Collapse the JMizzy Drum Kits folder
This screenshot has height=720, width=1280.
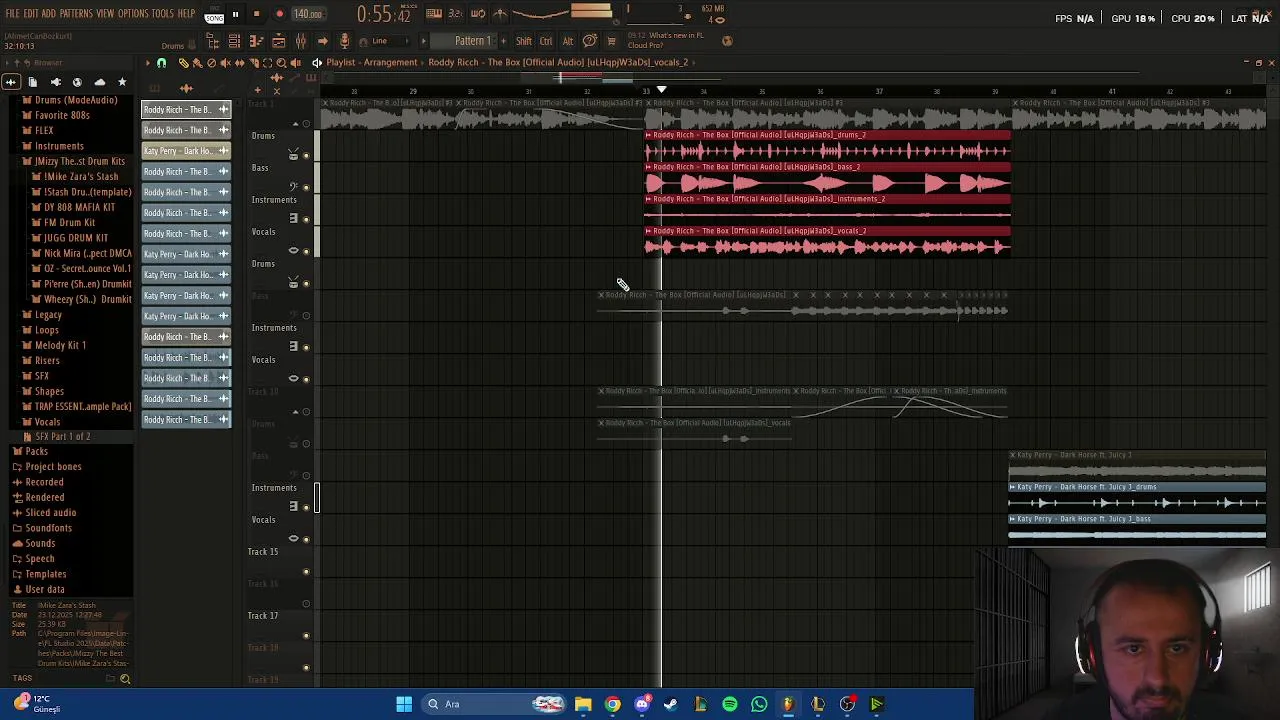pos(79,161)
